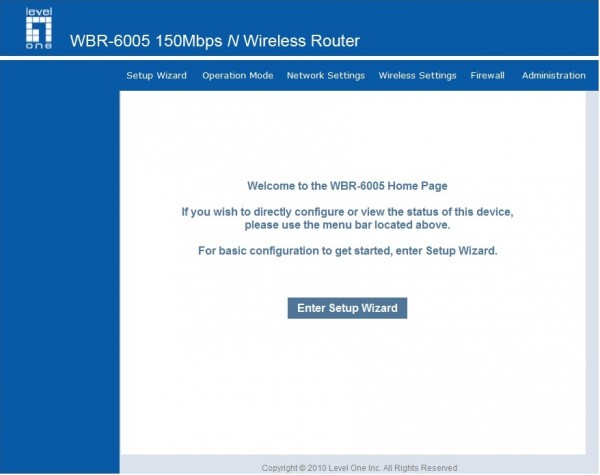Select the Firewall menu item
The width and height of the screenshot is (600, 475).
[x=487, y=75]
